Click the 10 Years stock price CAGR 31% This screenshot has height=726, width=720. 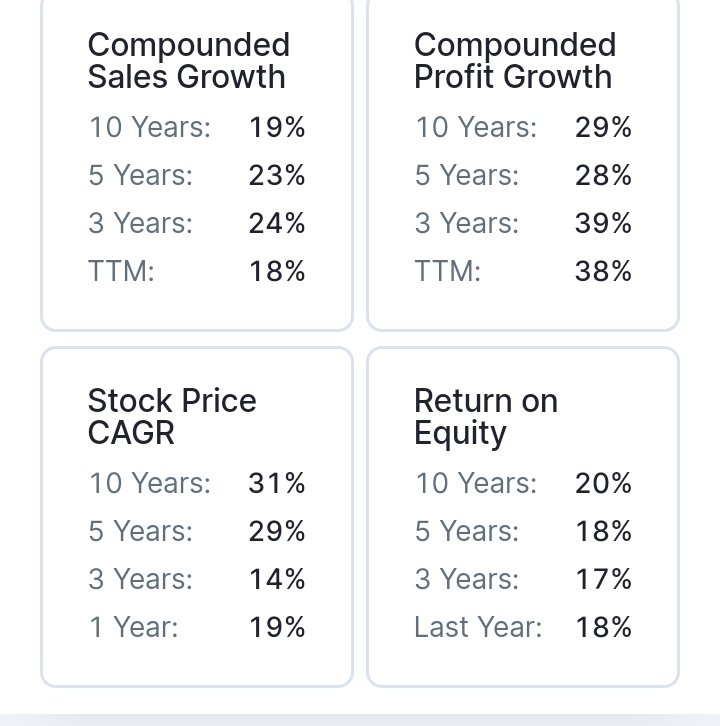[277, 484]
